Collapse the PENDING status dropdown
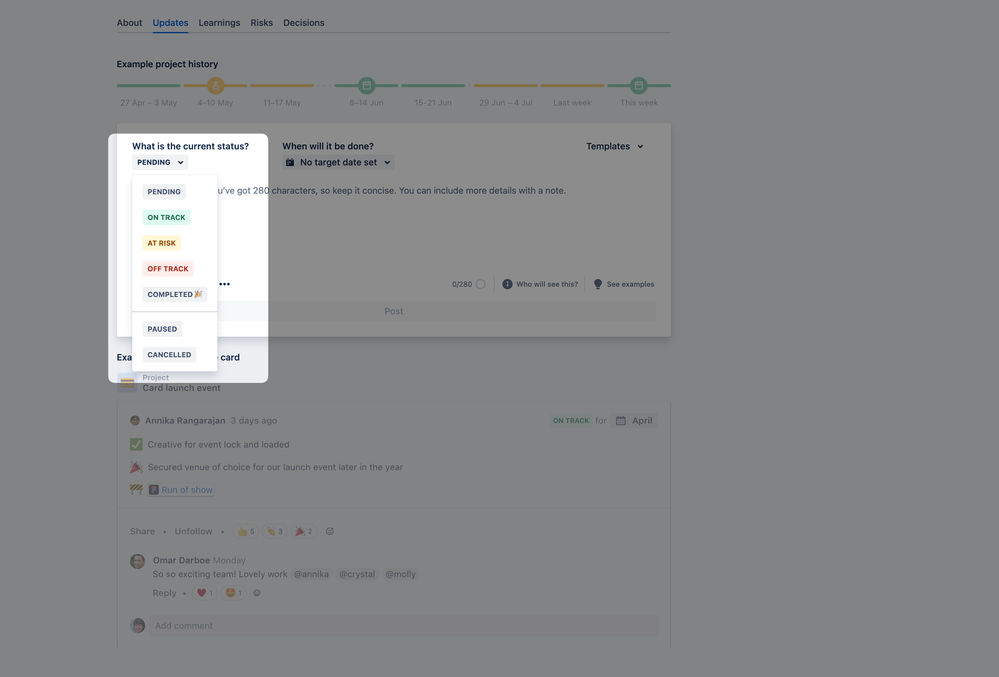This screenshot has width=999, height=677. tap(160, 162)
